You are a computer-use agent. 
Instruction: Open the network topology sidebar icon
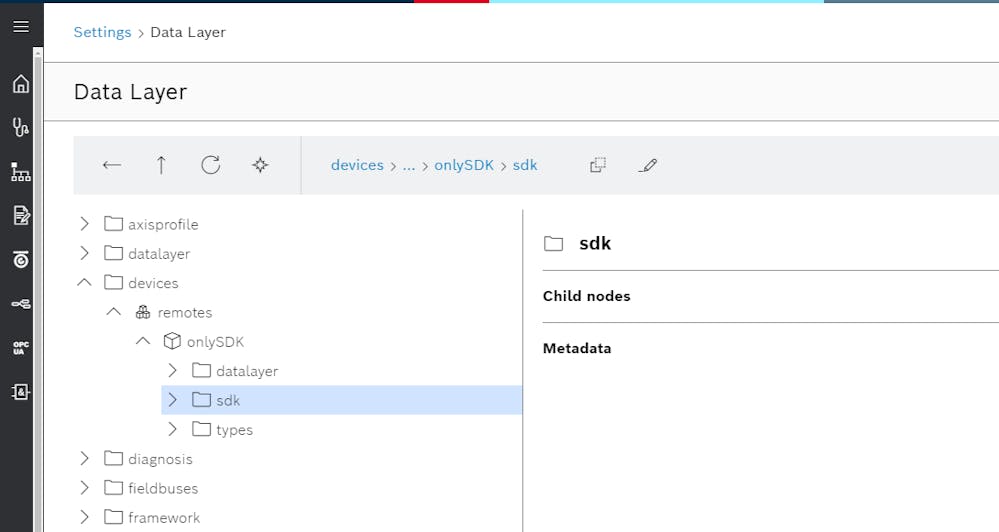(x=21, y=171)
